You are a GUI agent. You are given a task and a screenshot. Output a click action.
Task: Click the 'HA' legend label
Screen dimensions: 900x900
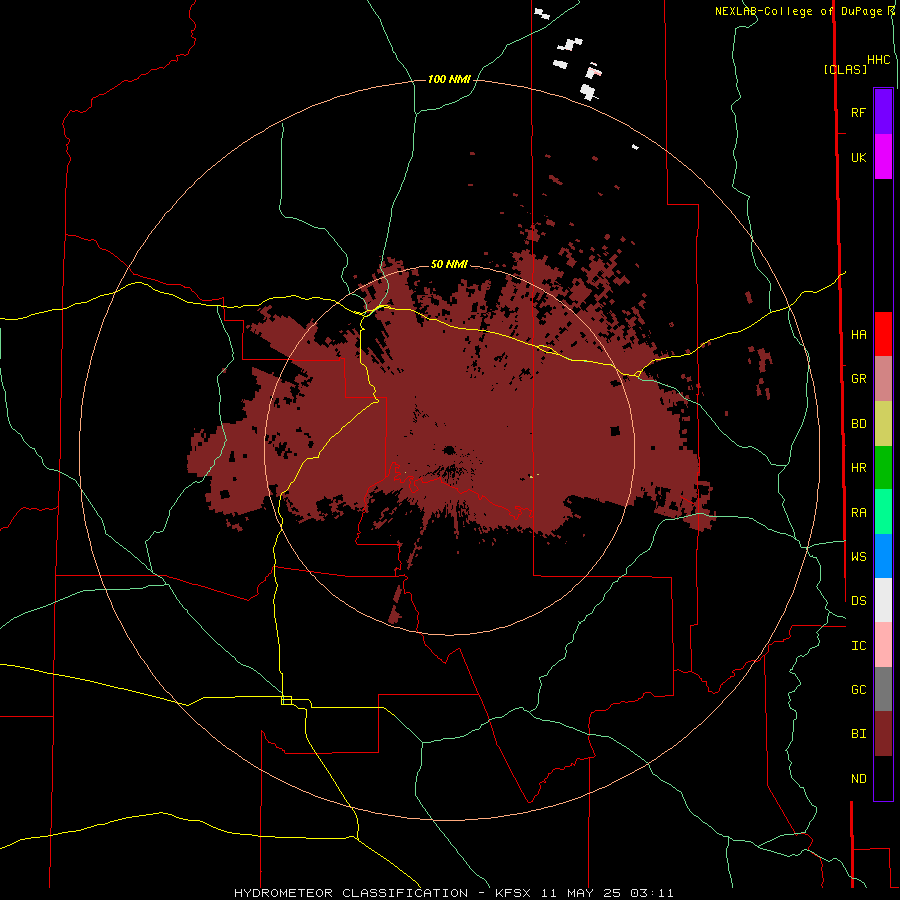pos(858,334)
